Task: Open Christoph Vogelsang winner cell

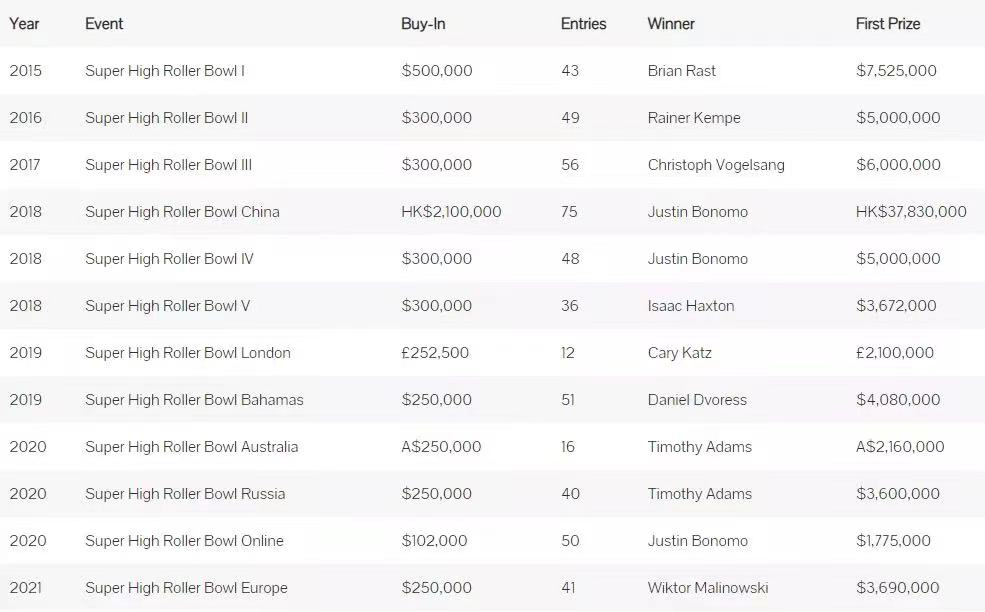Action: (x=716, y=165)
